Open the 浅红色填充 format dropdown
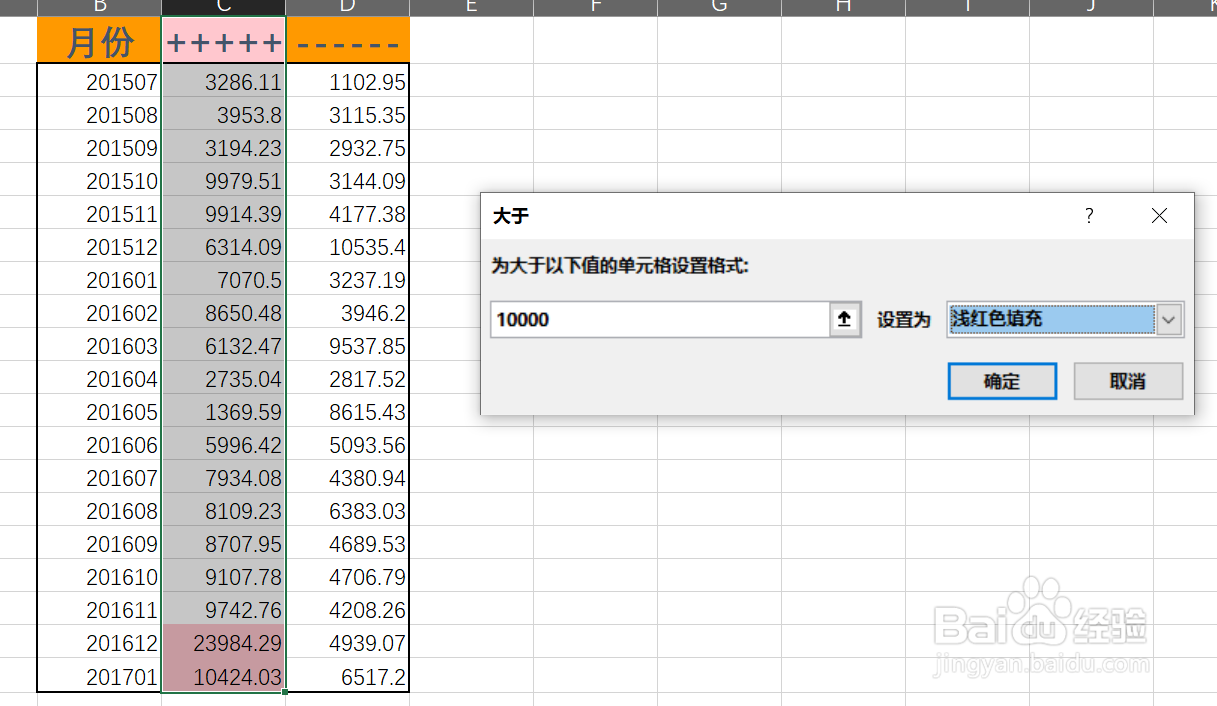The image size is (1217, 706). pos(1050,319)
